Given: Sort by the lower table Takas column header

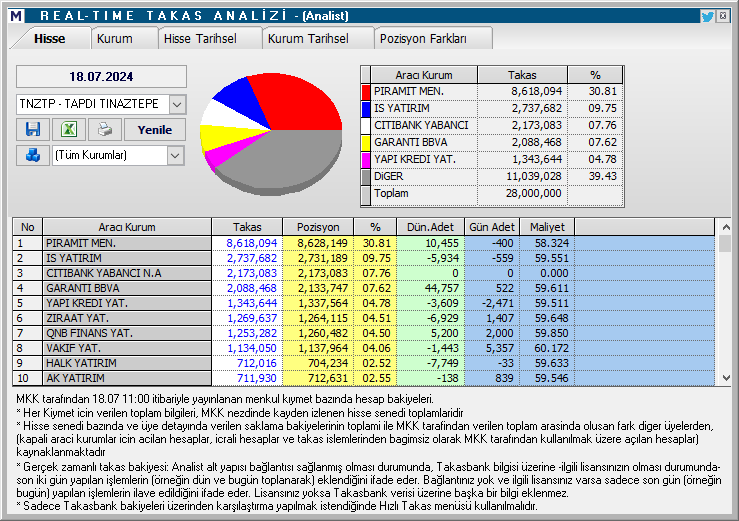Looking at the screenshot, I should (247, 227).
